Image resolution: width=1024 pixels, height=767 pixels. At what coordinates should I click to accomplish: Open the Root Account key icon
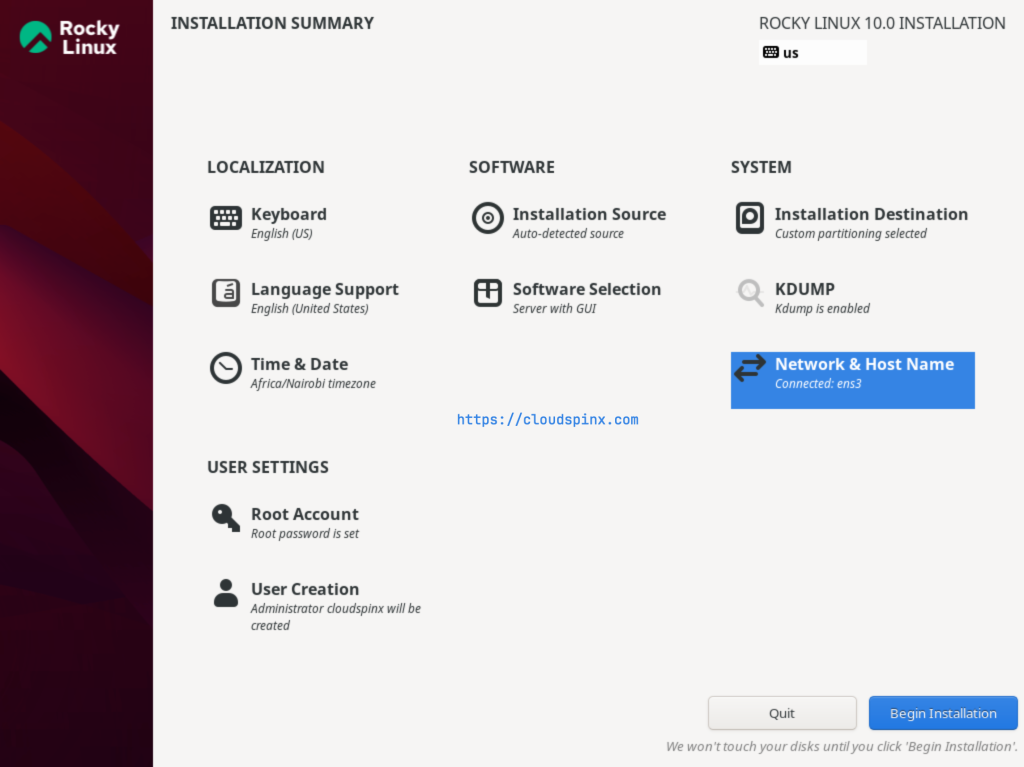[225, 517]
